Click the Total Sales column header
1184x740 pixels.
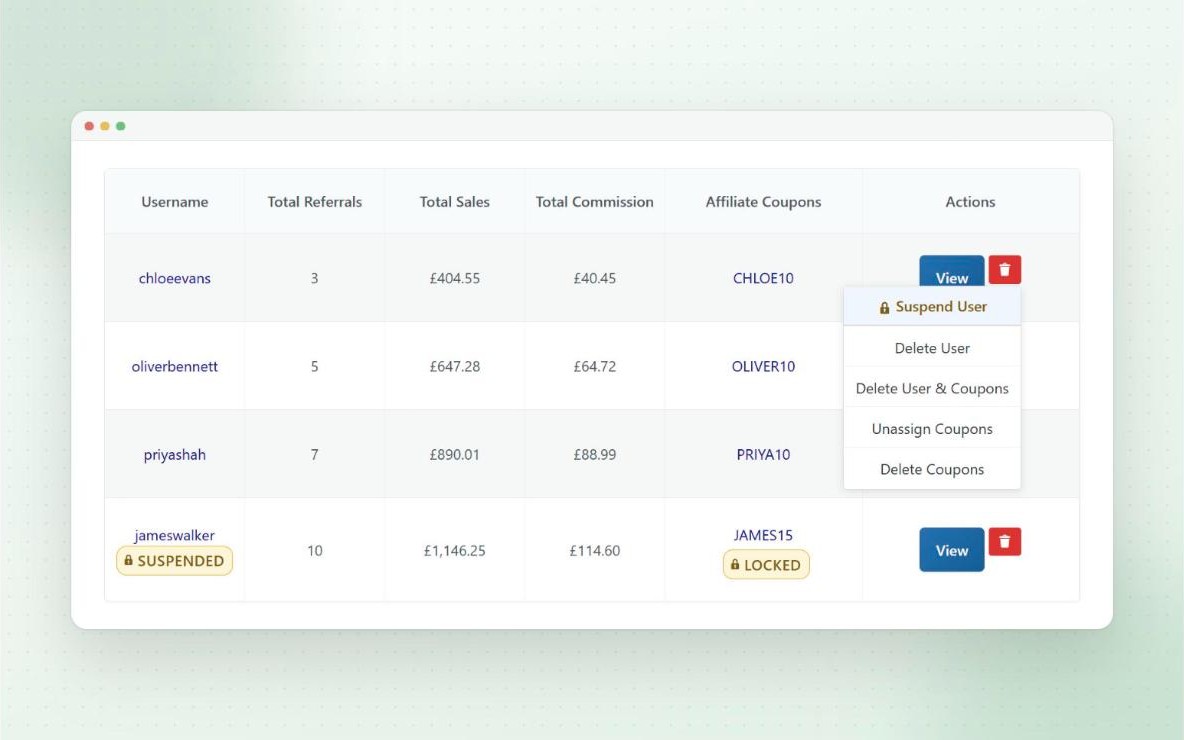(x=455, y=202)
